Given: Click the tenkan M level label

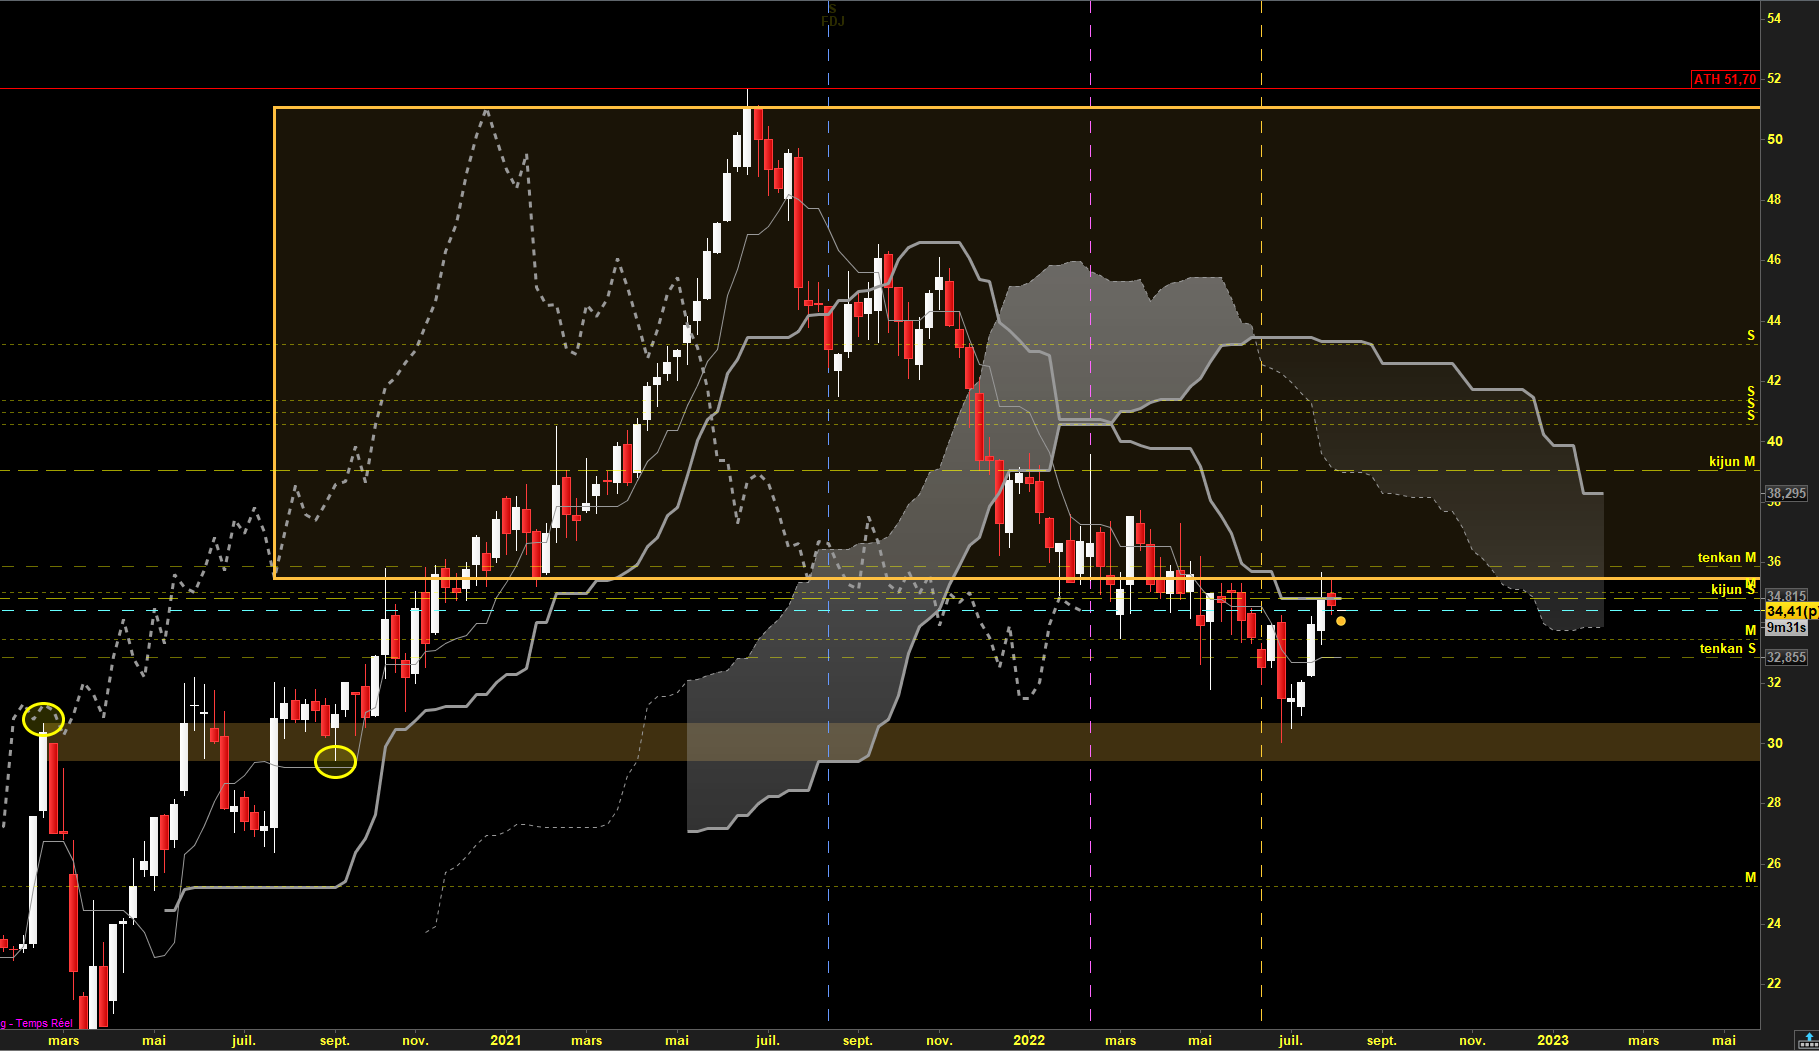Looking at the screenshot, I should coord(1727,557).
